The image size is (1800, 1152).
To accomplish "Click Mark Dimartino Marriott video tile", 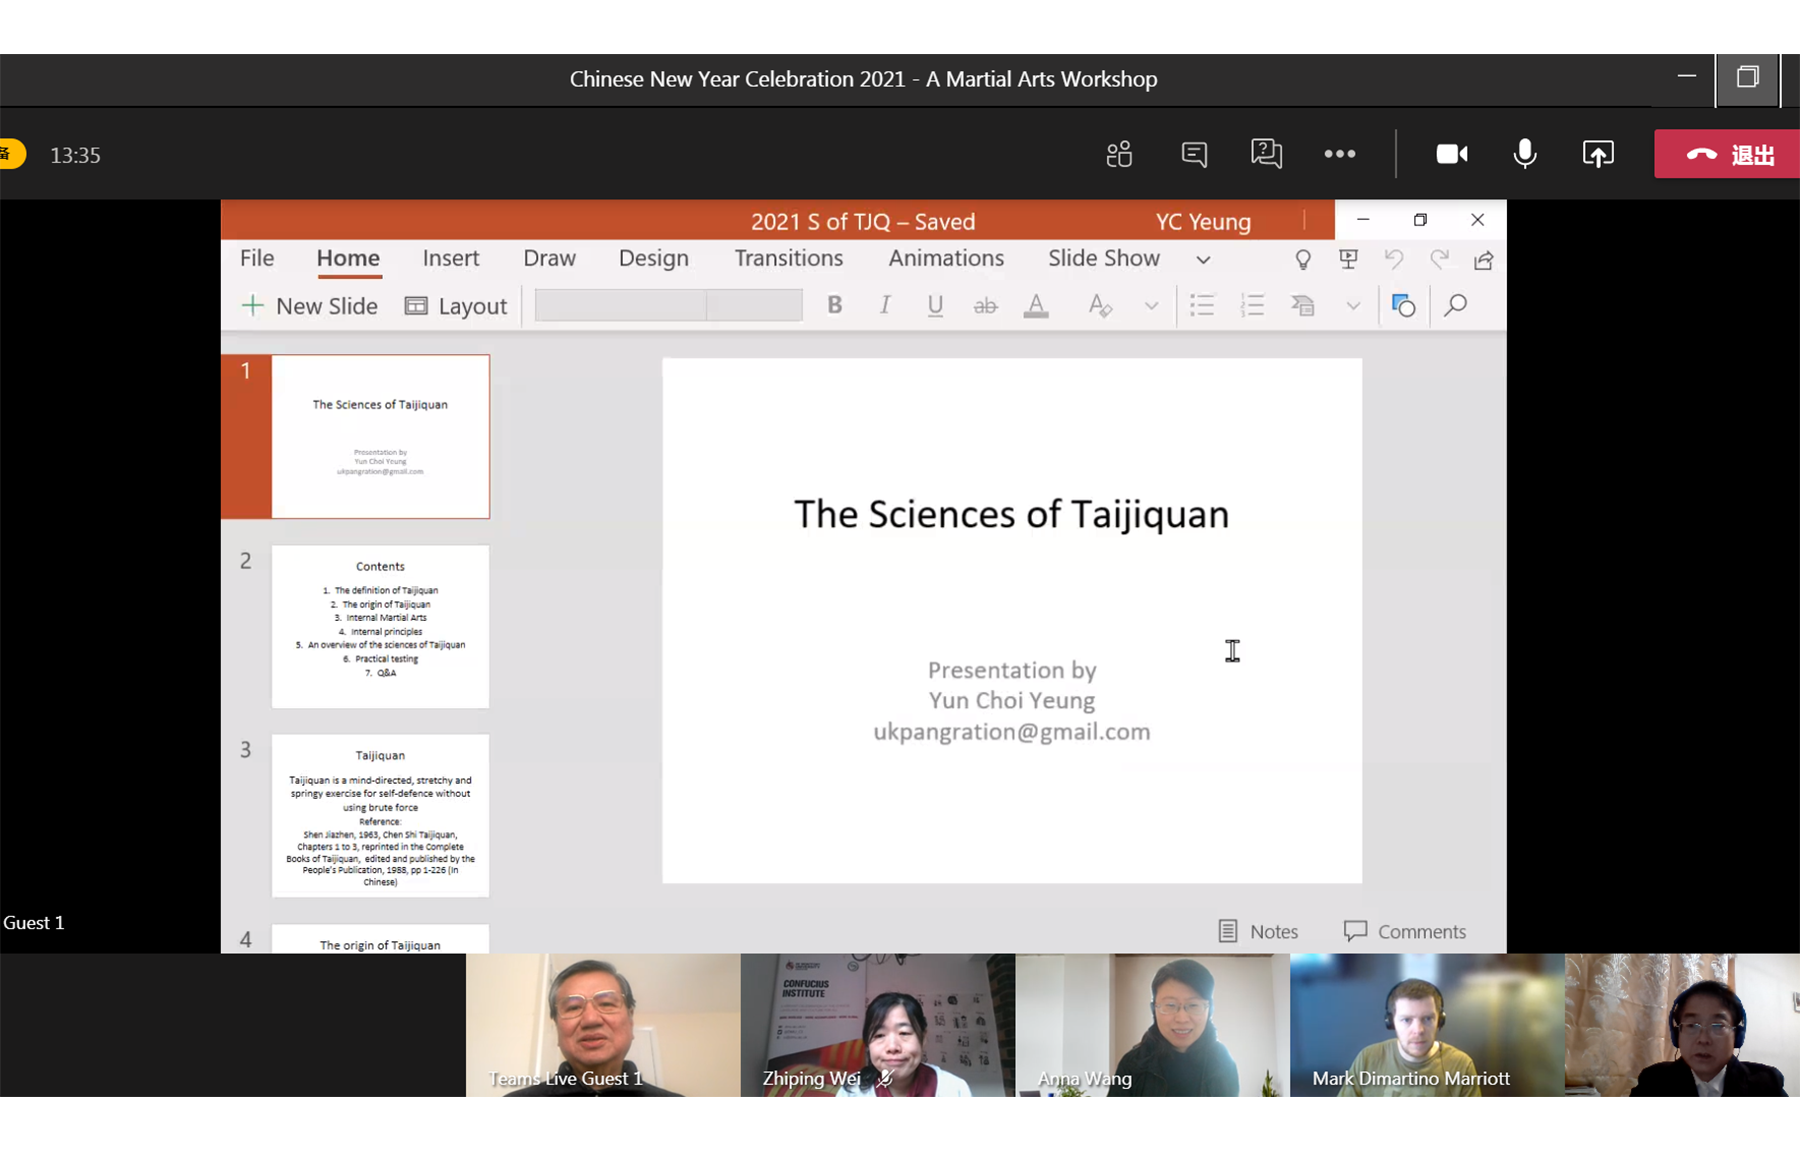I will [x=1427, y=1025].
